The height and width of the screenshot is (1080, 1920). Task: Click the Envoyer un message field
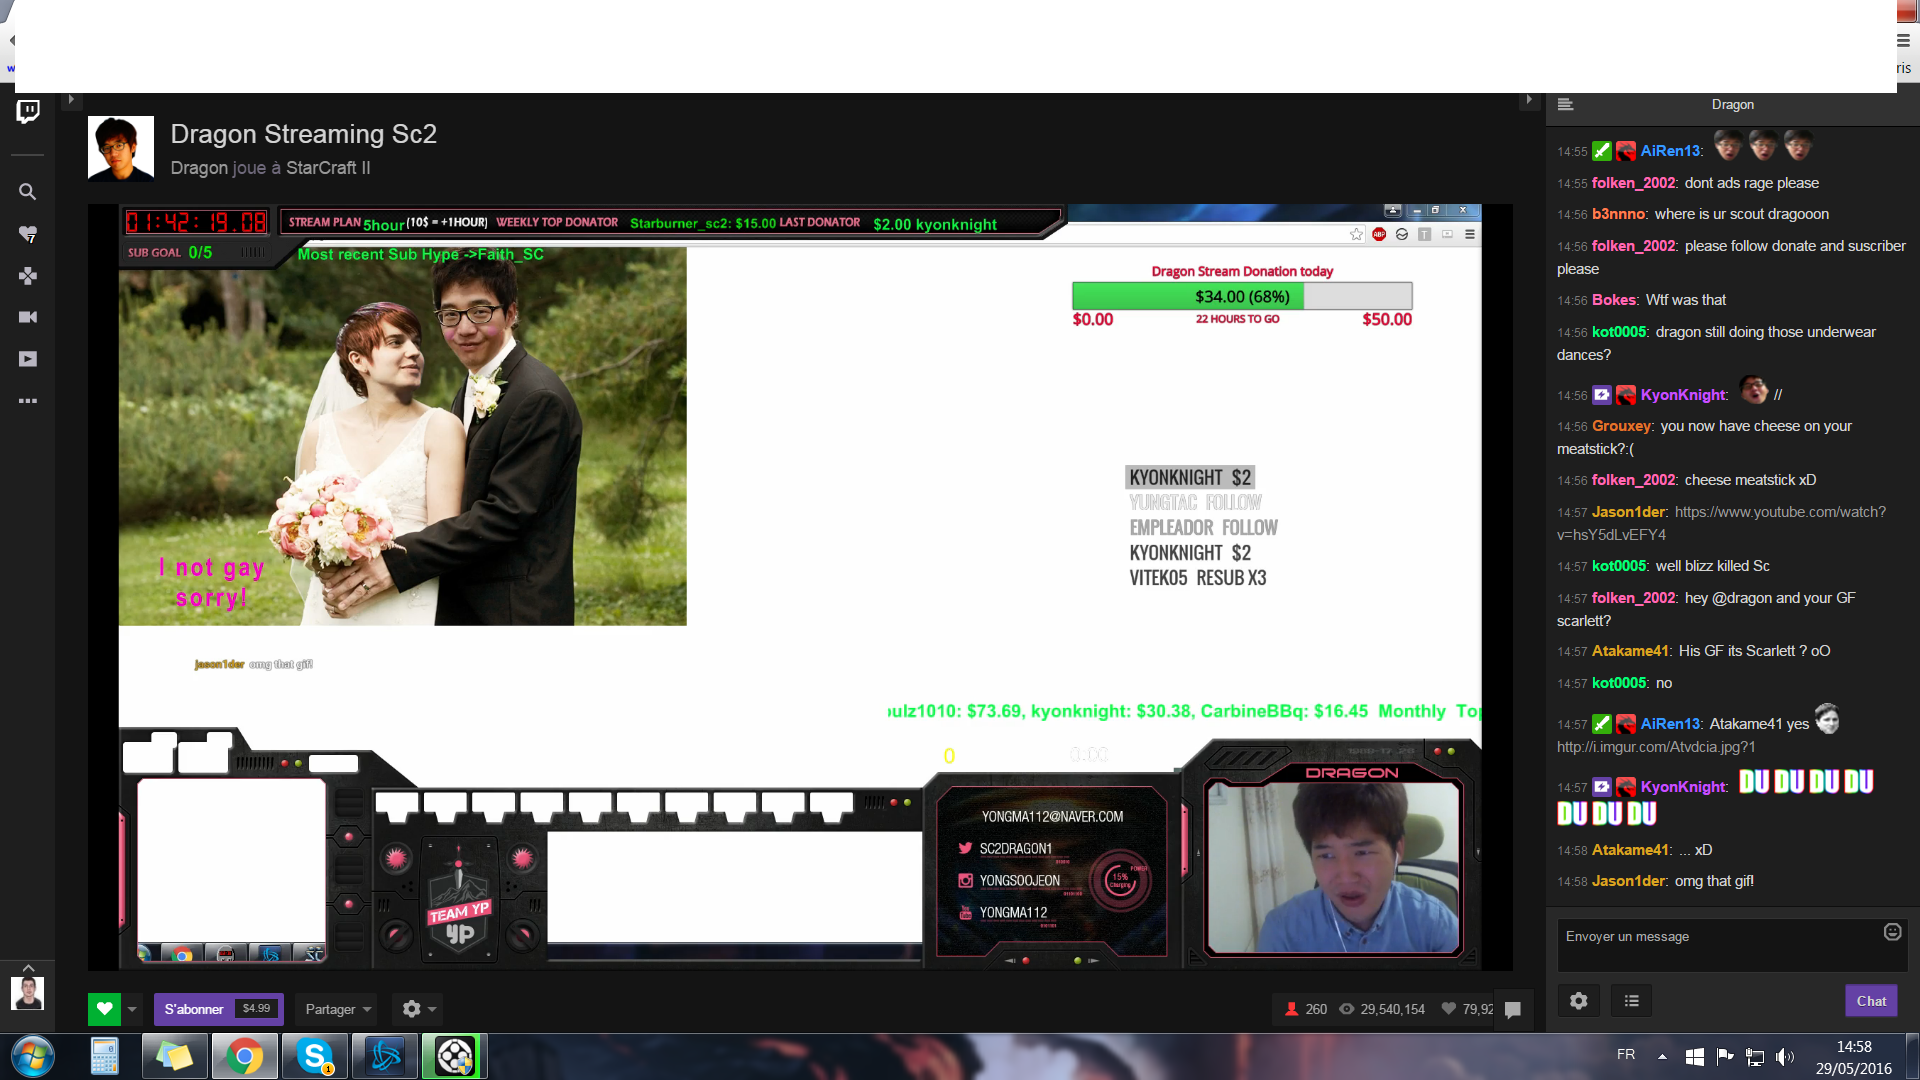[1720, 944]
